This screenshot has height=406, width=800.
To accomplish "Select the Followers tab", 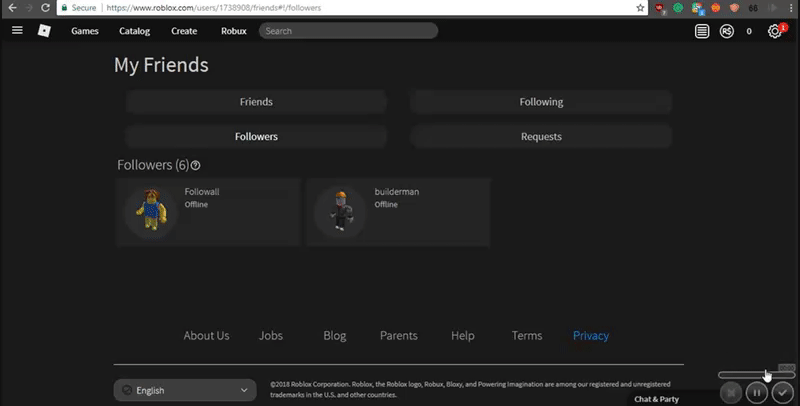I will pyautogui.click(x=256, y=137).
